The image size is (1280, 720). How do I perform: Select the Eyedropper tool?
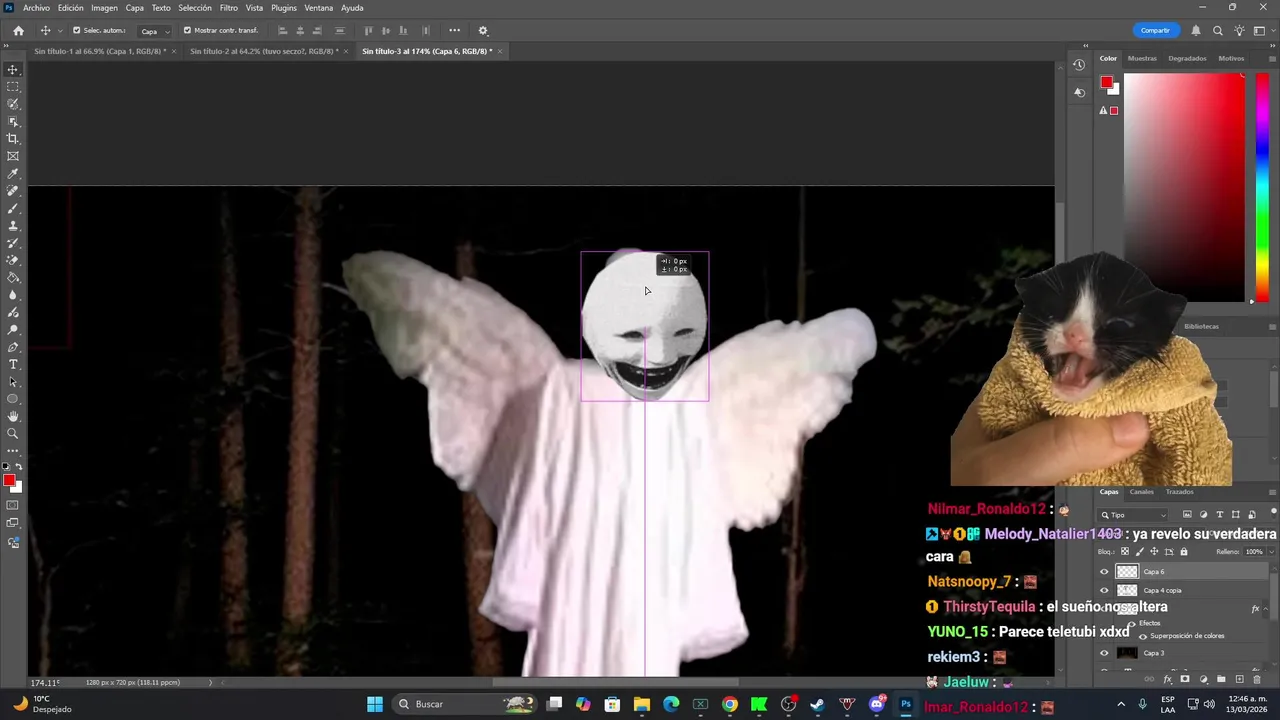[x=13, y=174]
